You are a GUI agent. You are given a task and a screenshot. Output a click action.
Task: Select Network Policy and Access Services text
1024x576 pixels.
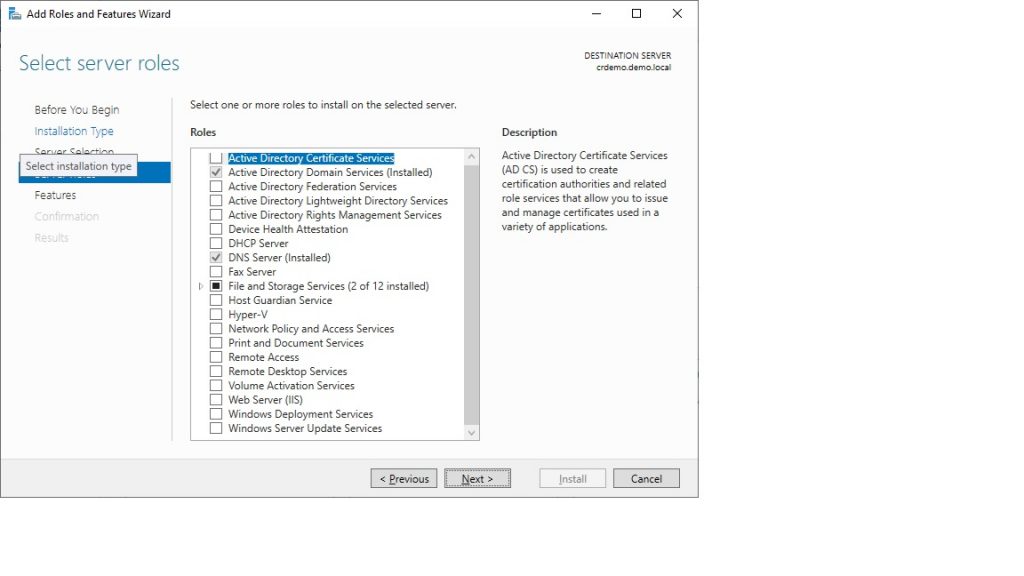[311, 329]
